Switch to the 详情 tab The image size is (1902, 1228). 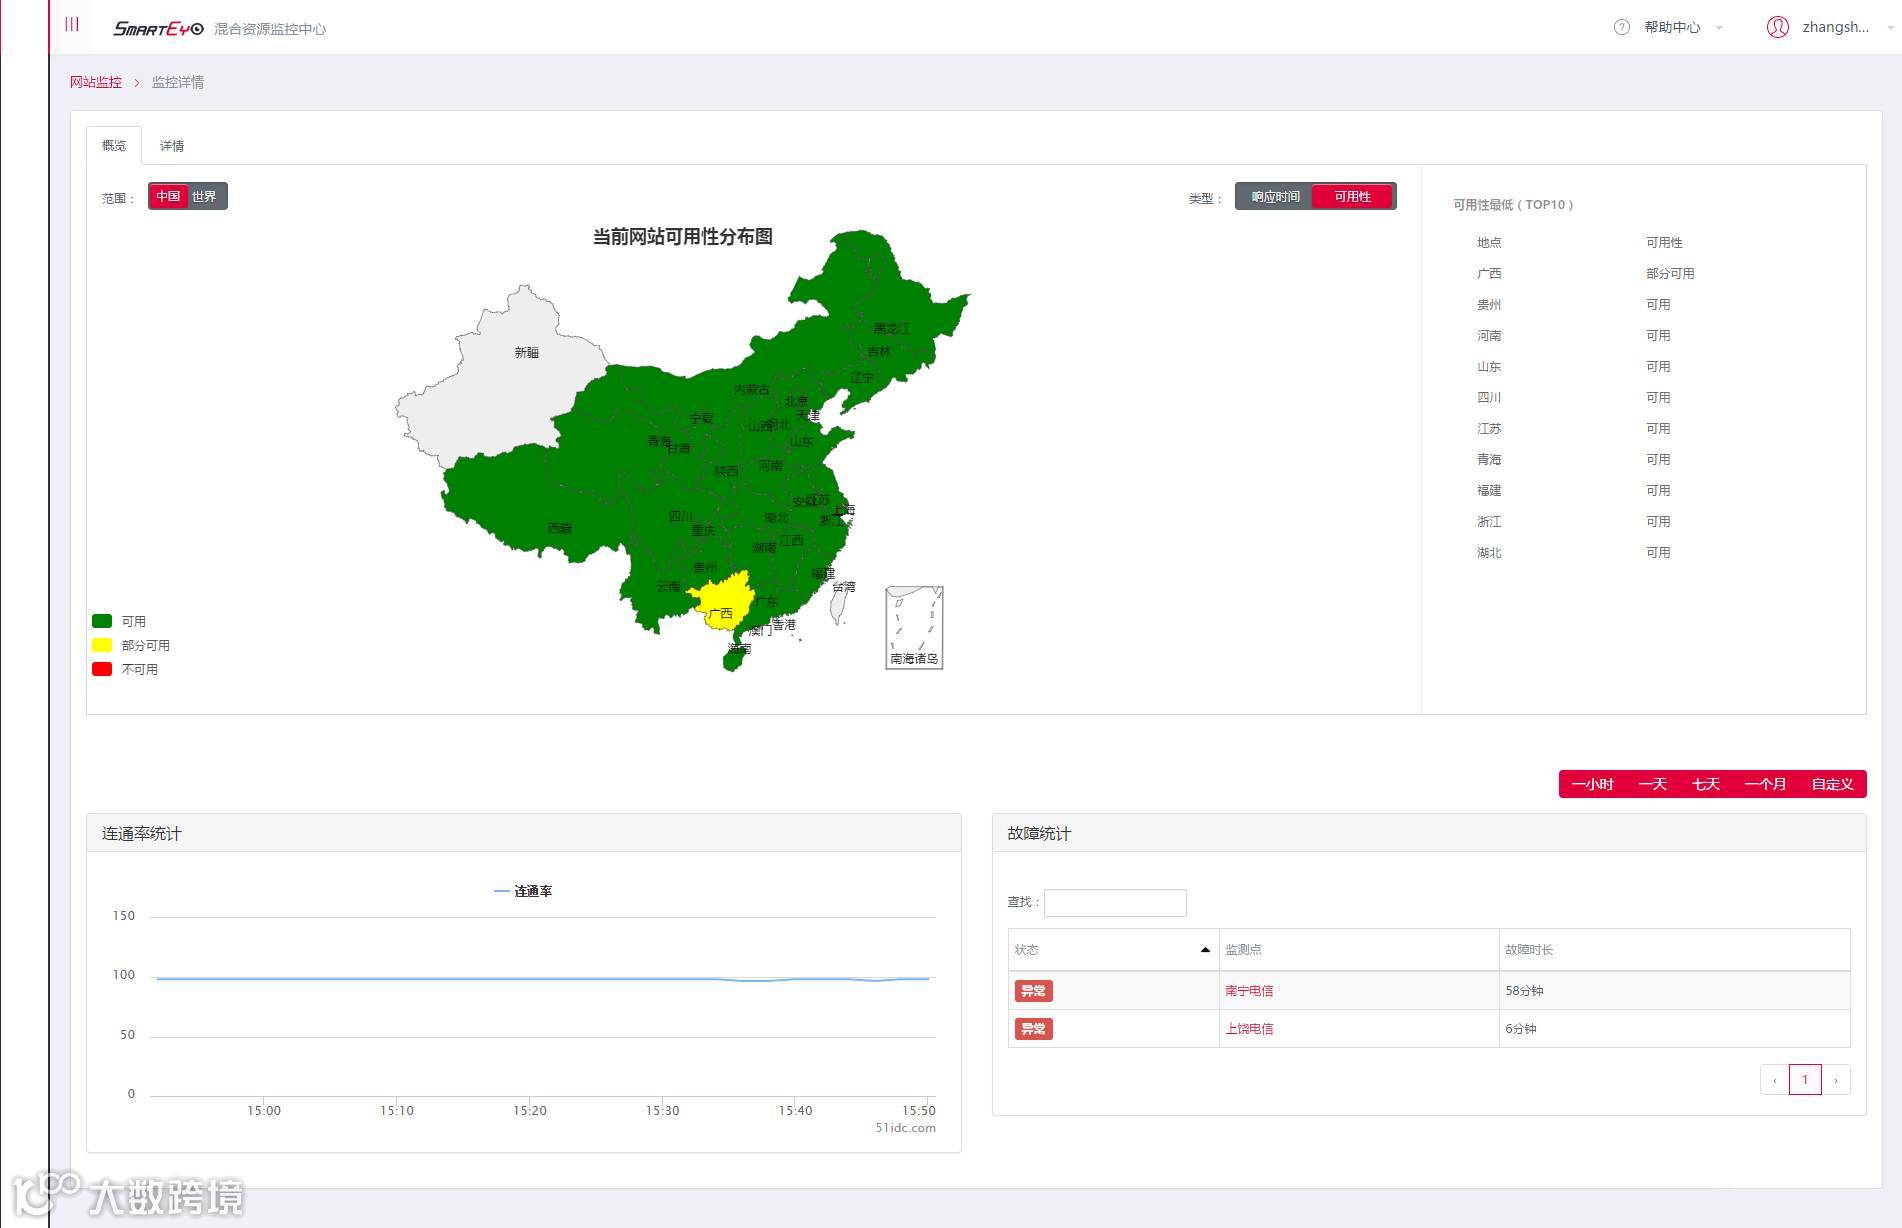[x=172, y=145]
